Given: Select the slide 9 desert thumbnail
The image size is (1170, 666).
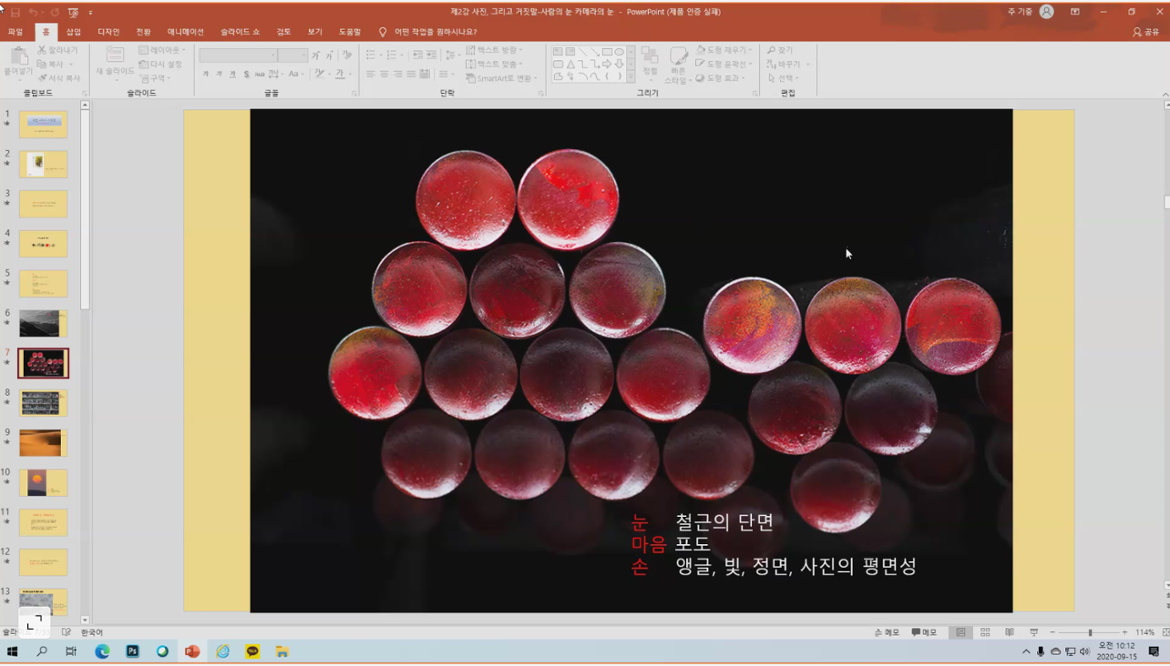Looking at the screenshot, I should [x=43, y=443].
